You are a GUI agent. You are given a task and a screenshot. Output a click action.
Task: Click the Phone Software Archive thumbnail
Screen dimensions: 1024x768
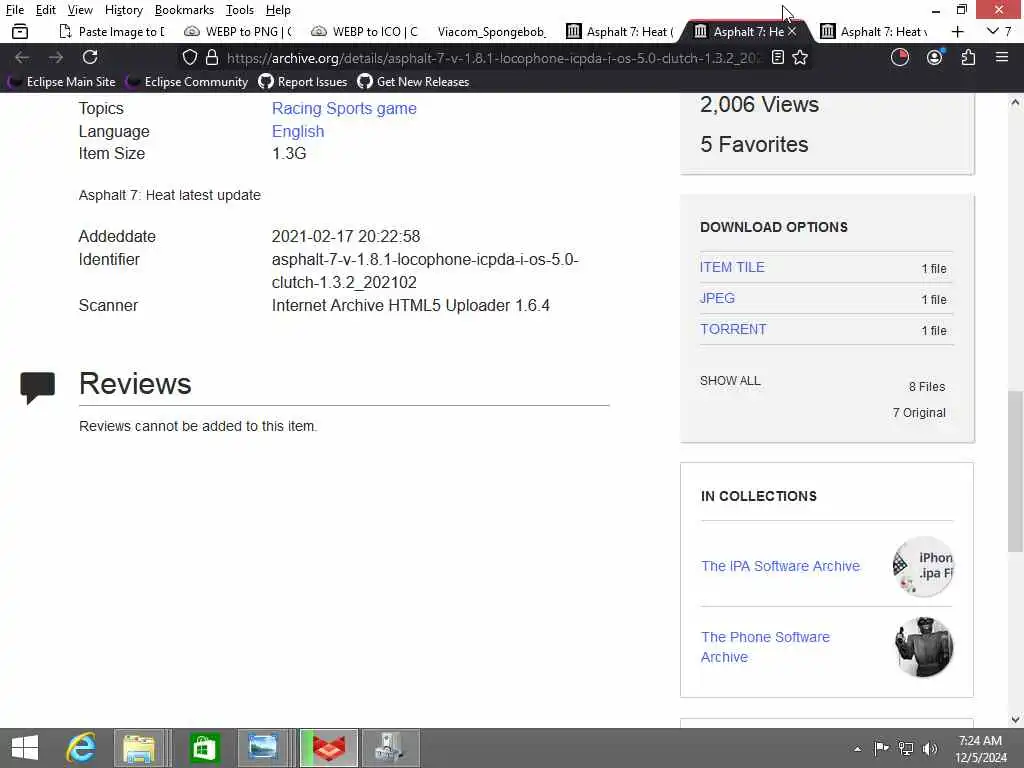coord(923,647)
